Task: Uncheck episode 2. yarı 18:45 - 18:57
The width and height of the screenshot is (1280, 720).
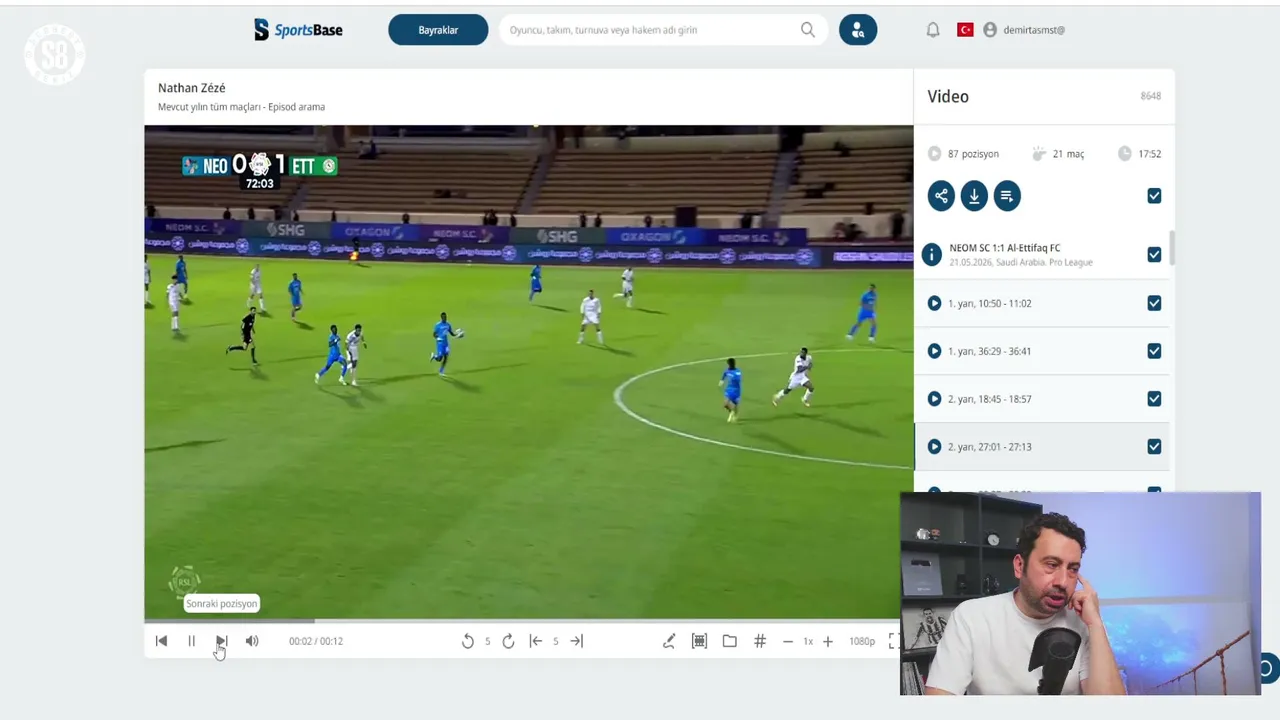Action: tap(1154, 399)
